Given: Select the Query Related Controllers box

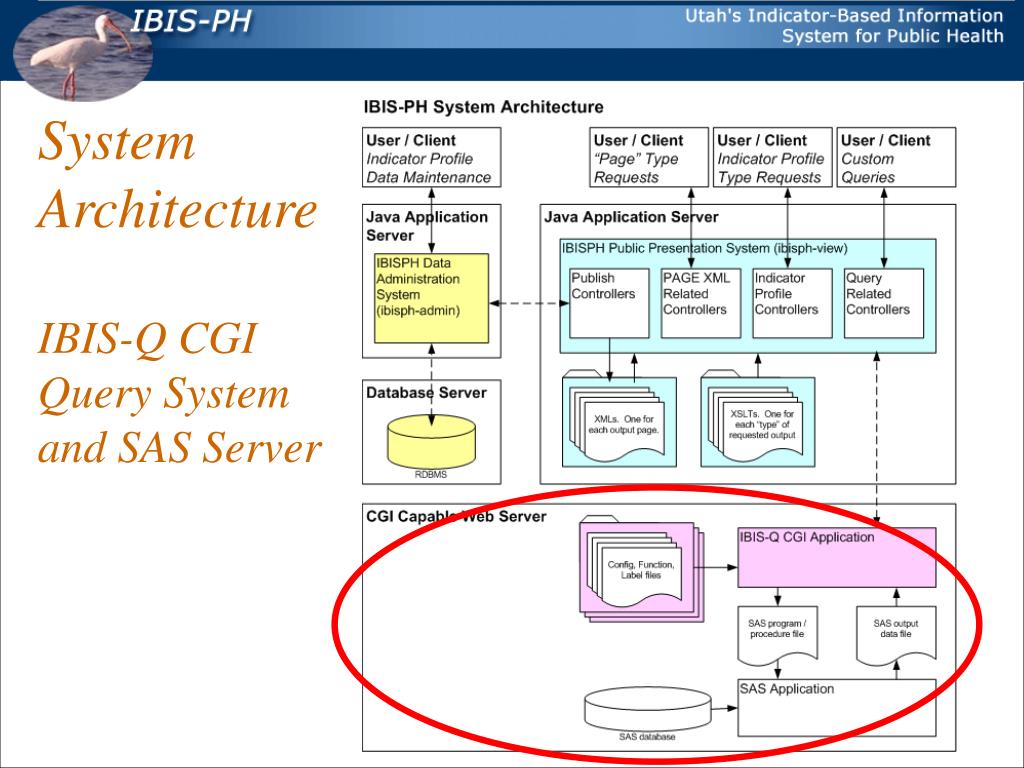Looking at the screenshot, I should pos(884,303).
